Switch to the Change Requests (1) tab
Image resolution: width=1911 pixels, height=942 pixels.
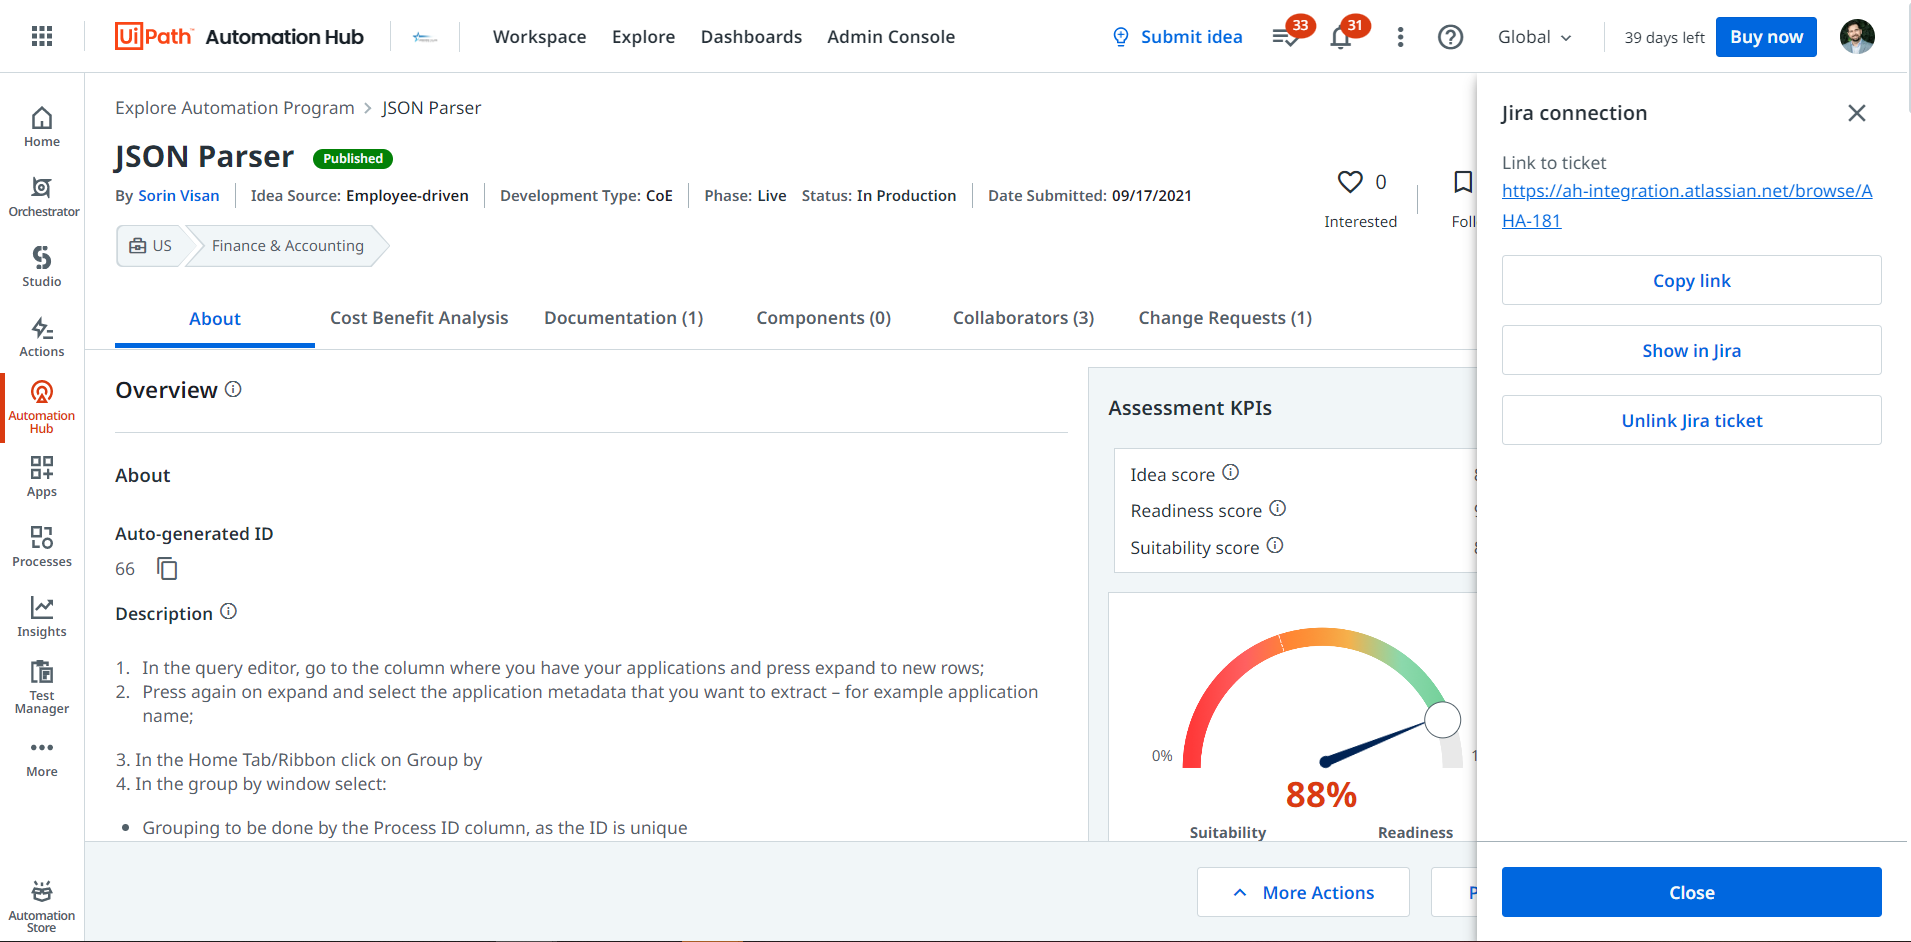tap(1225, 318)
